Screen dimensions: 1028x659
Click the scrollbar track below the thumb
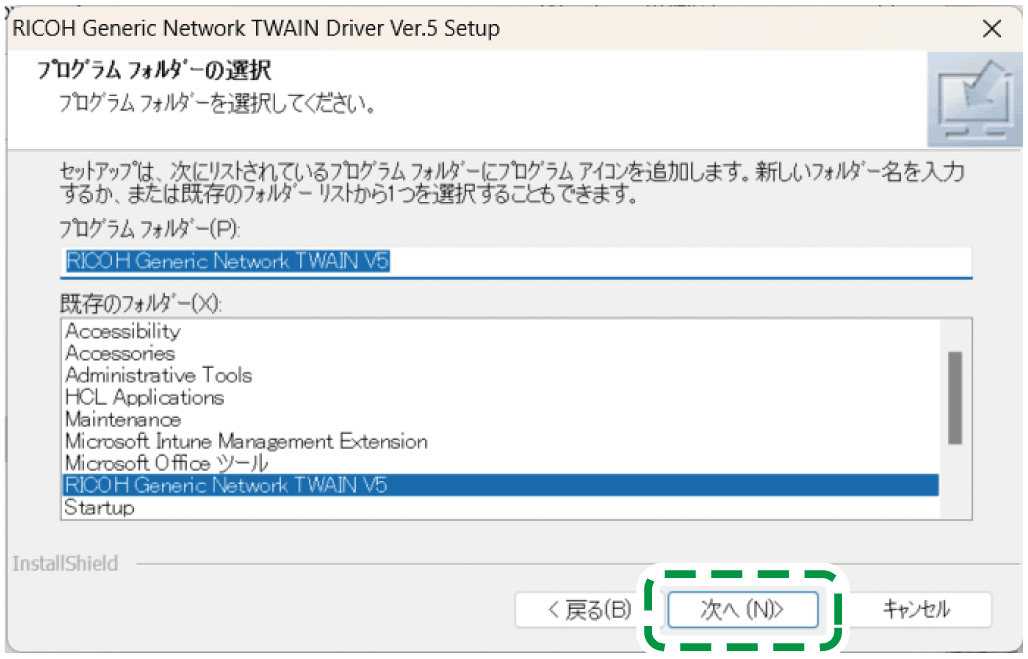[x=954, y=482]
